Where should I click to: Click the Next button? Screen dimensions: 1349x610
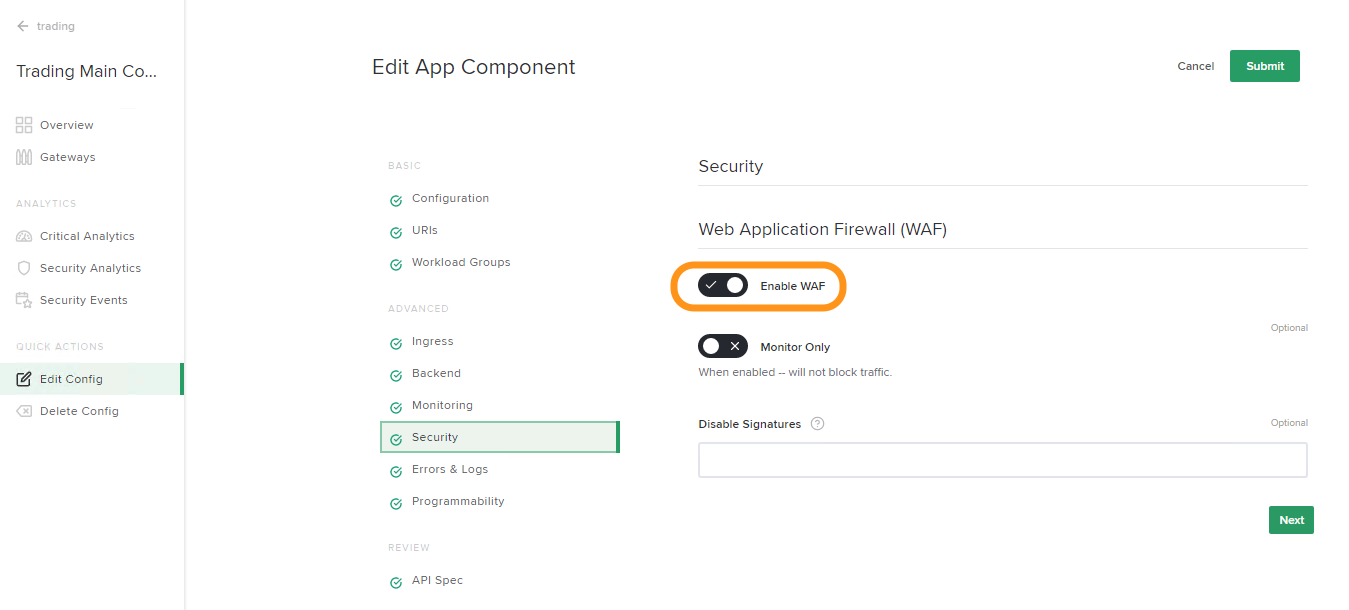coord(1291,520)
